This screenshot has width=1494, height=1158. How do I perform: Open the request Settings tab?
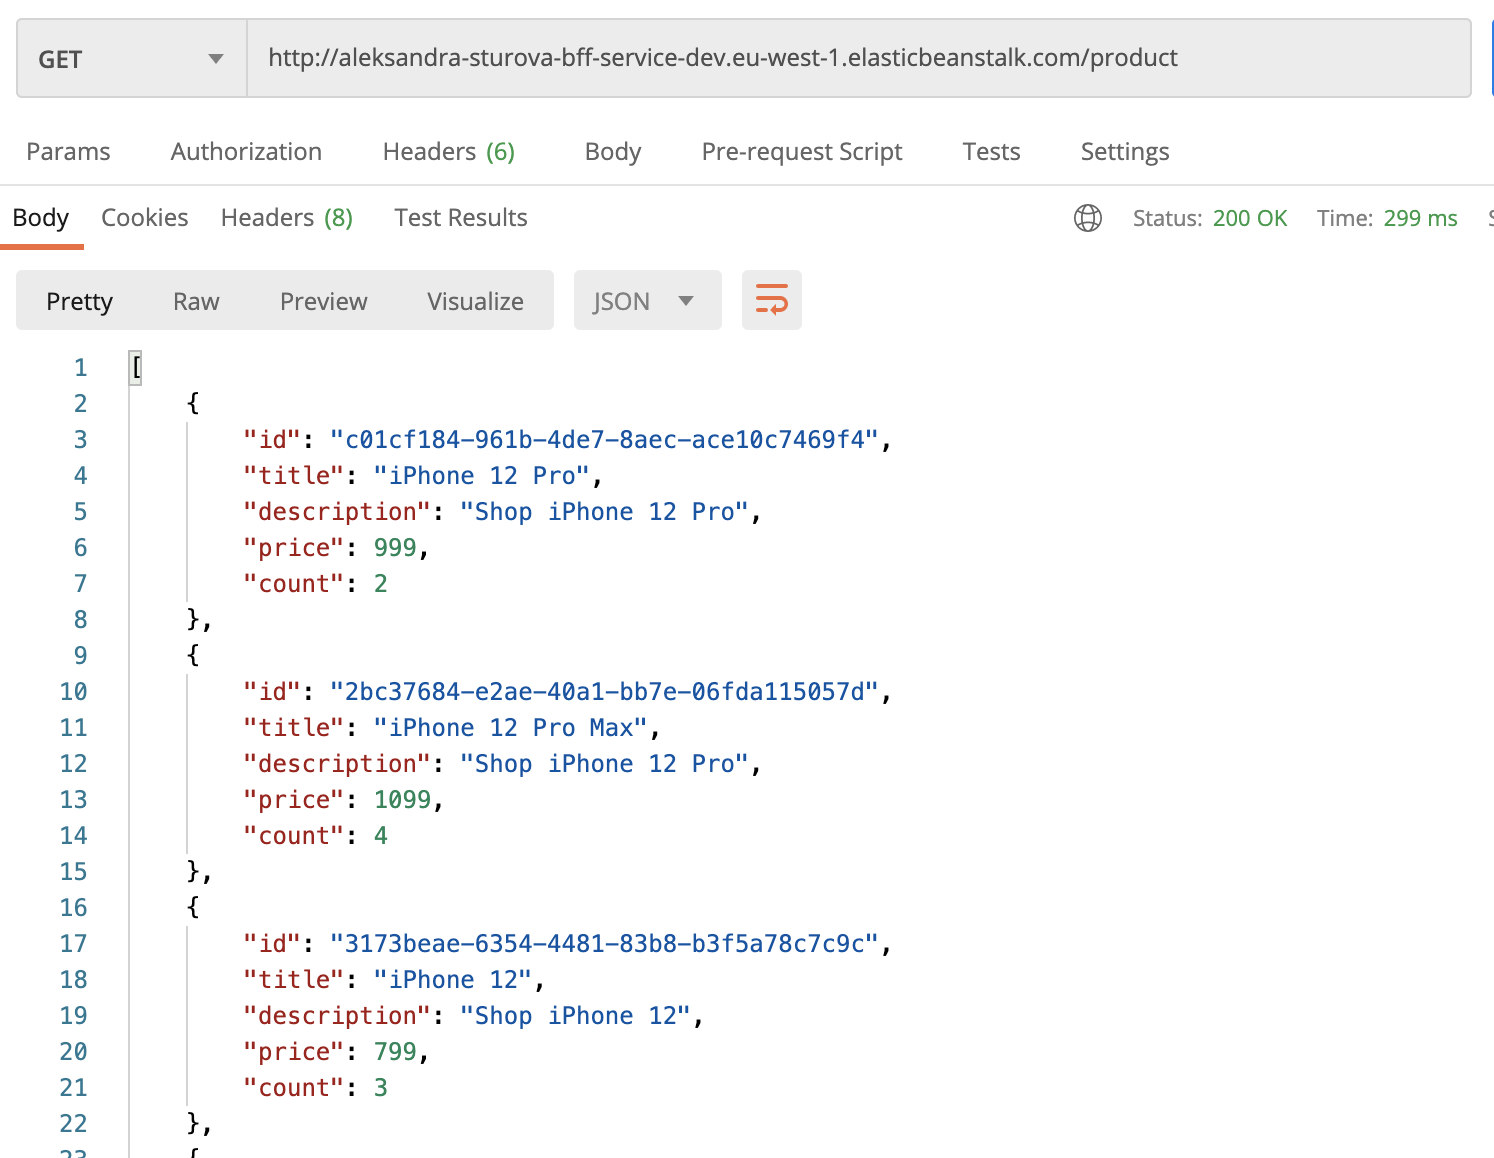point(1124,152)
